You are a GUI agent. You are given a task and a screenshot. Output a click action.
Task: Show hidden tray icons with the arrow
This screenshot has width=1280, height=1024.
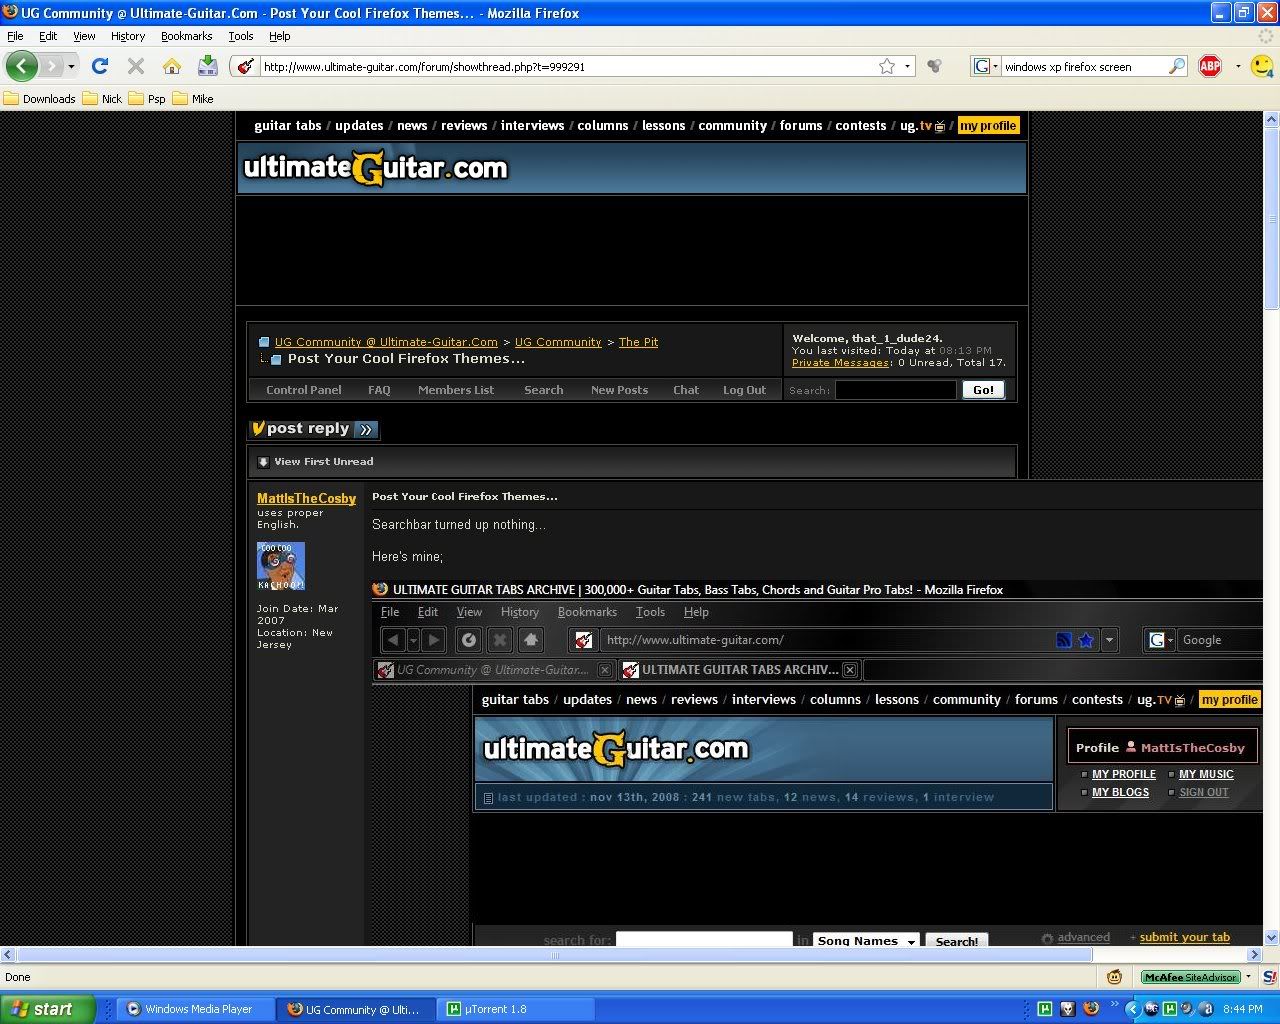1132,1009
